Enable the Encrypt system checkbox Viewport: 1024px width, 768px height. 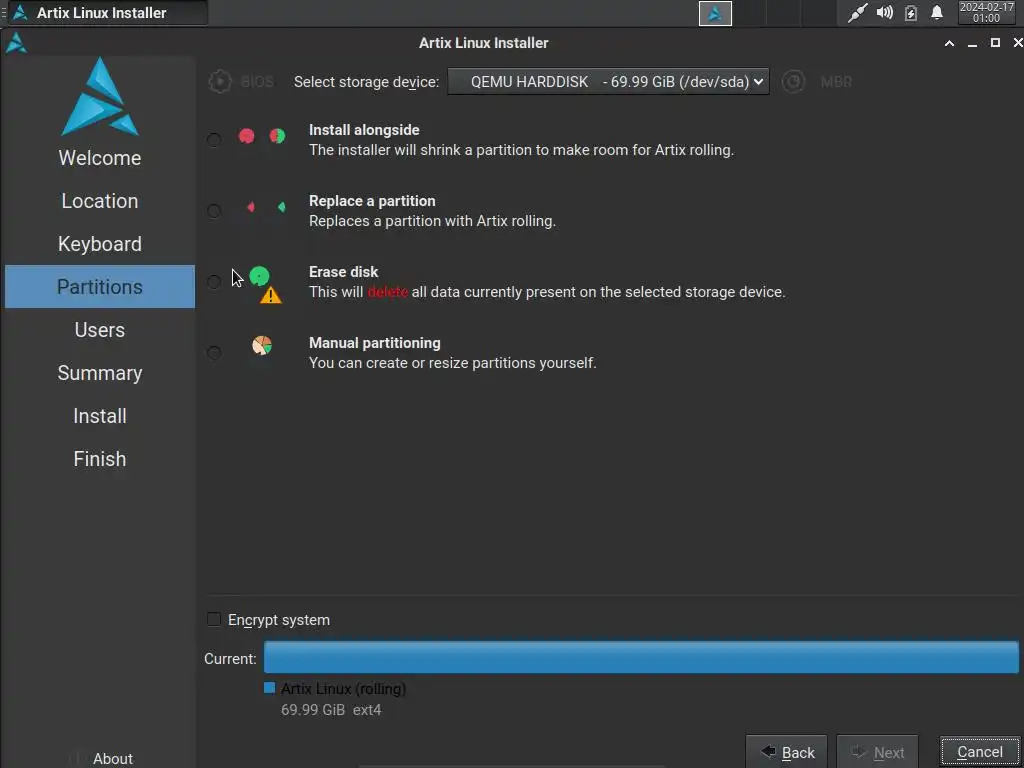(x=214, y=619)
